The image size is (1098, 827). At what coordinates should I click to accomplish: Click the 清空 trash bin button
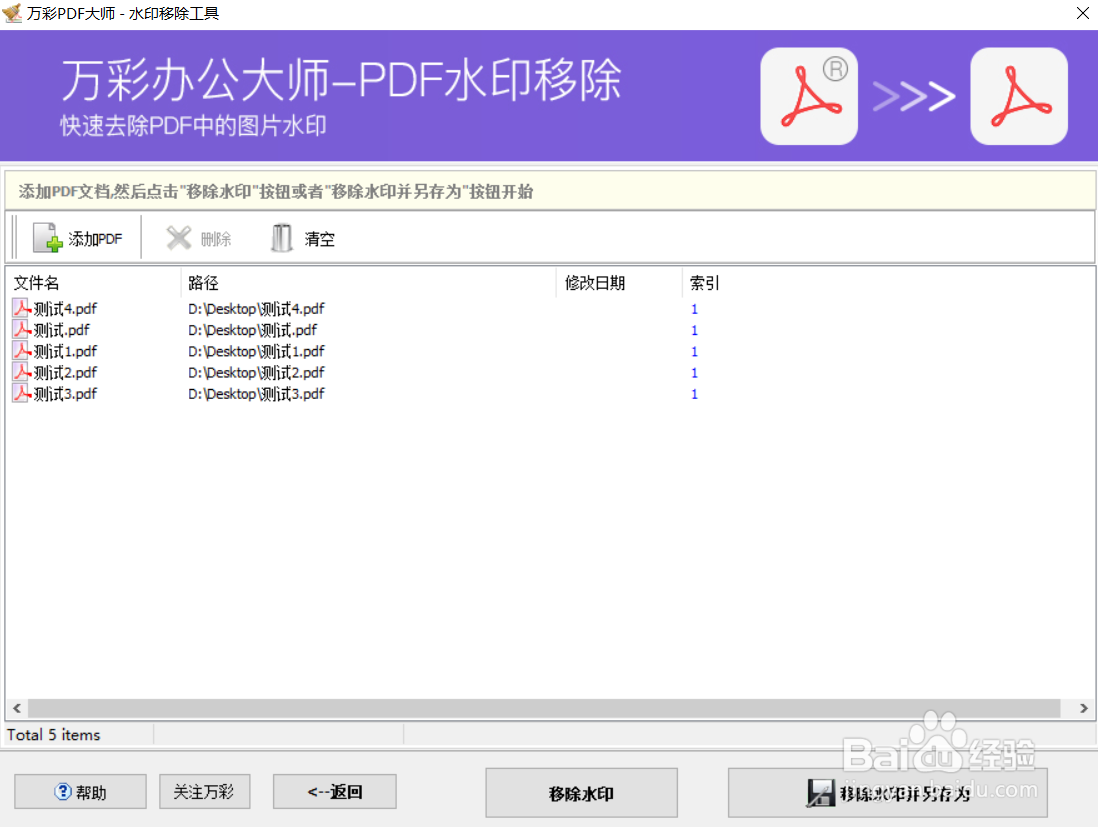pyautogui.click(x=303, y=239)
